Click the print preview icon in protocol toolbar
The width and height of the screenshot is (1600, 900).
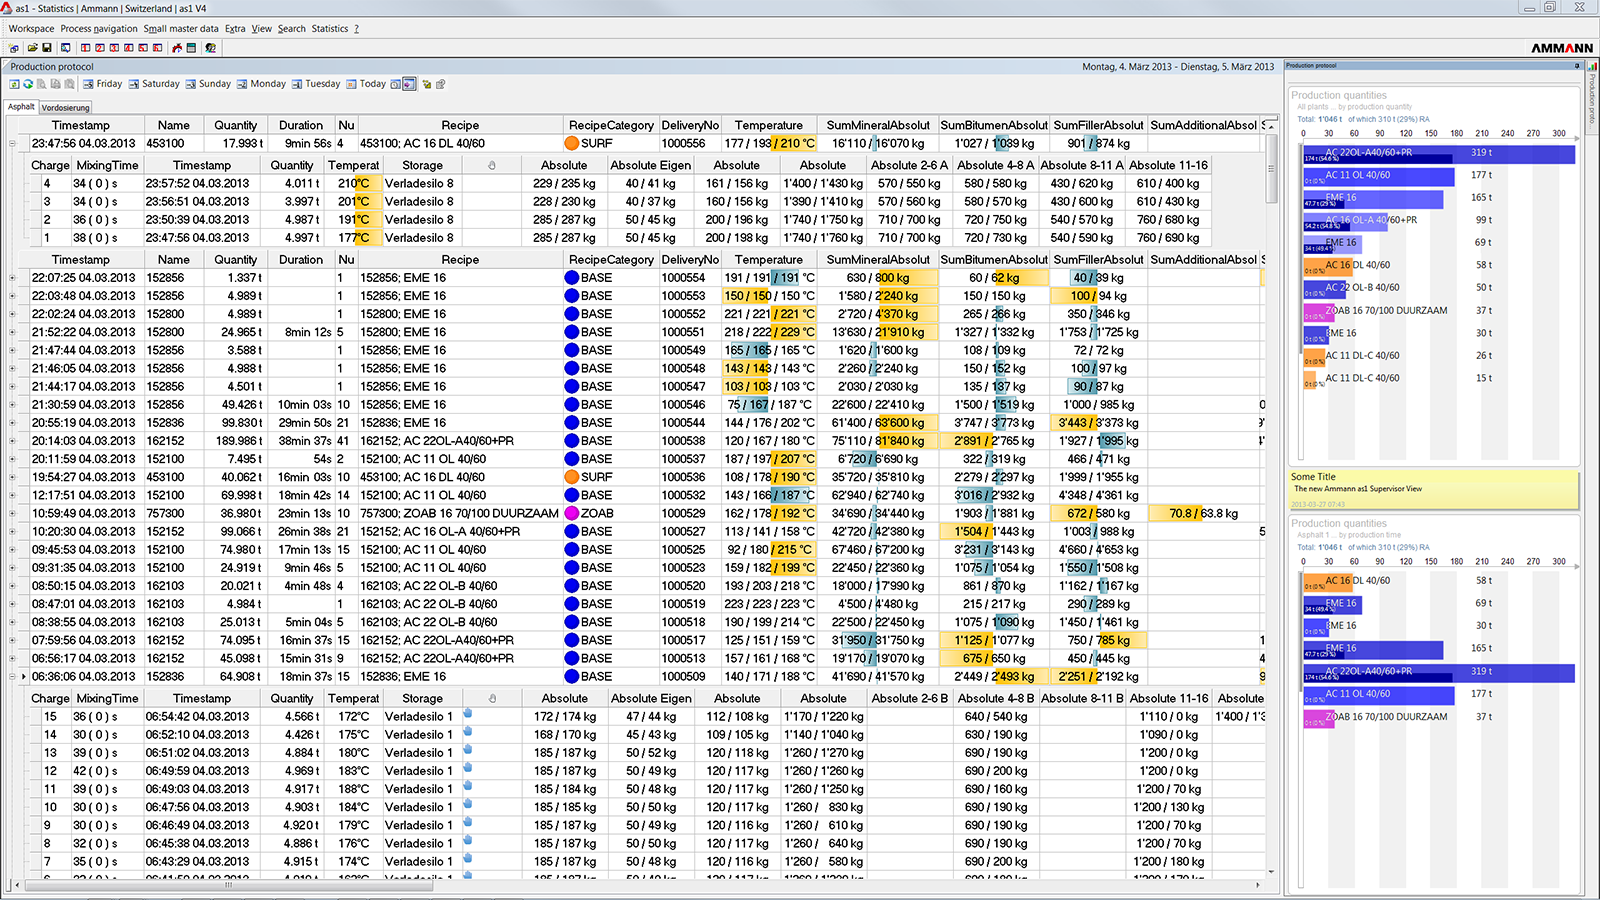[42, 84]
